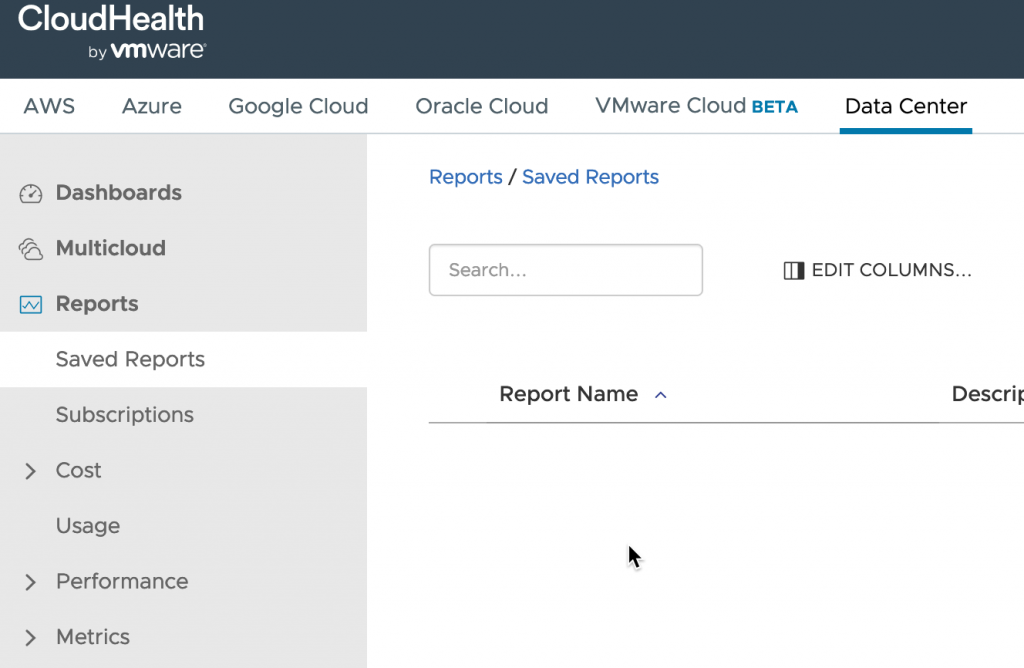The image size is (1024, 668).
Task: Click the BETA badge next to VMware Cloud
Action: point(775,105)
